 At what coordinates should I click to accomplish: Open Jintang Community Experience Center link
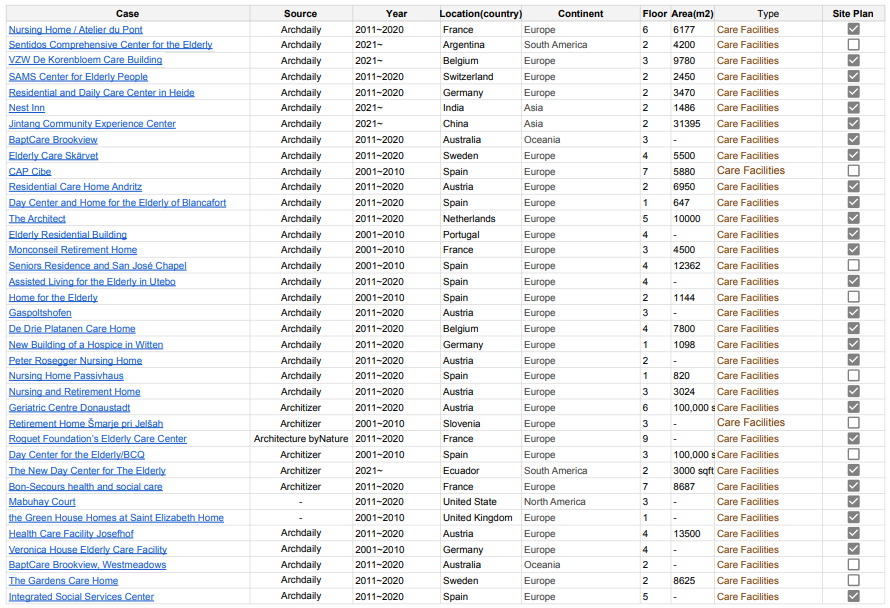(92, 124)
